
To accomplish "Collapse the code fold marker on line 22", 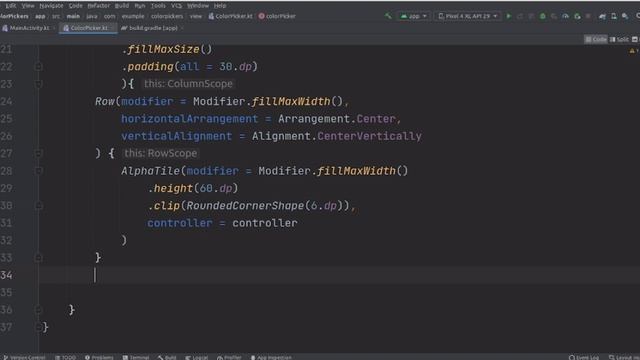I will tap(38, 67).
